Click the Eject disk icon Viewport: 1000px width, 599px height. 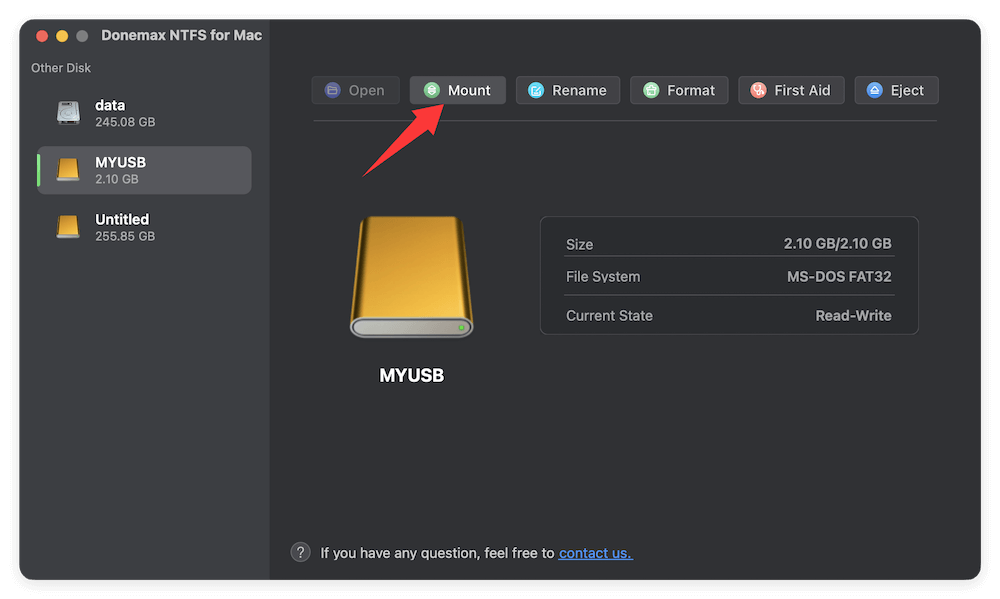point(874,90)
